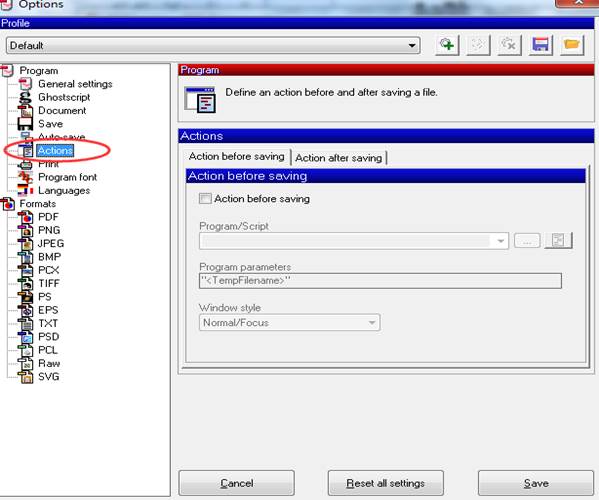Click the script editor icon beside Program/Script
This screenshot has width=599, height=500.
(x=558, y=241)
